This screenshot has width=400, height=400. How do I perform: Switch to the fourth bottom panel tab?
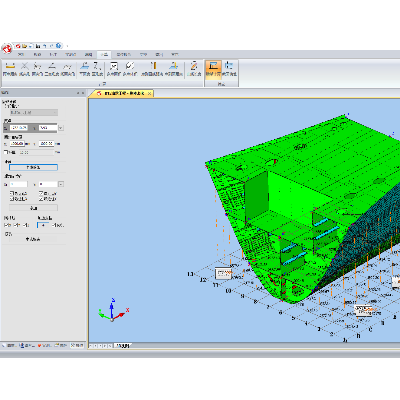[x=61, y=345]
